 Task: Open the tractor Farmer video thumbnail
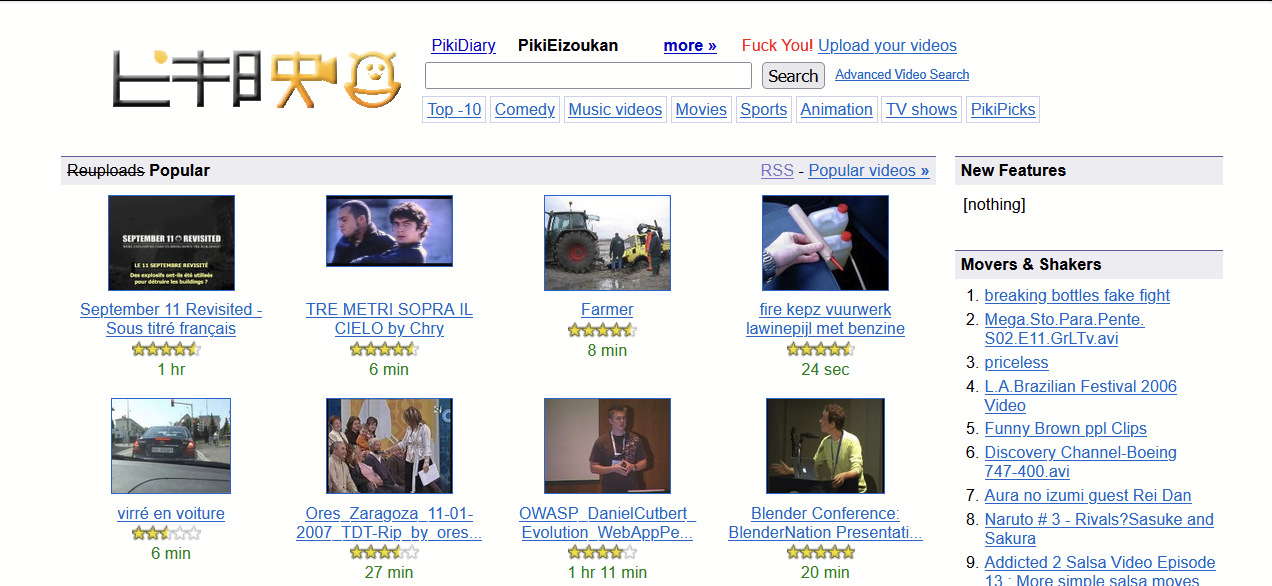[x=607, y=243]
